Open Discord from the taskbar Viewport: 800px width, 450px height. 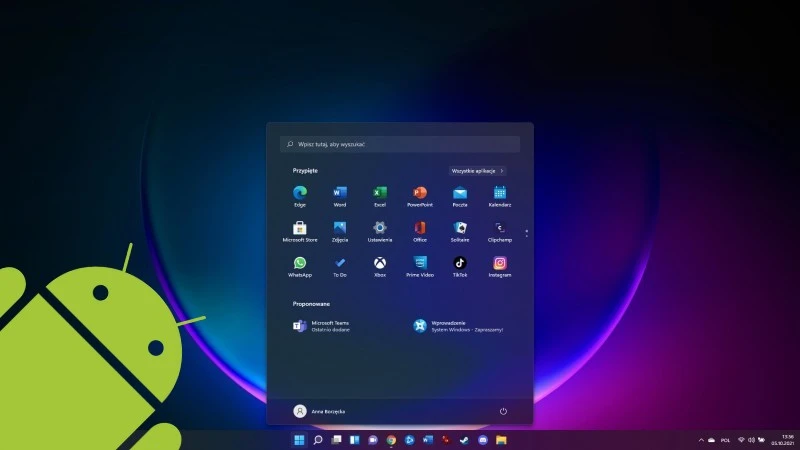[x=483, y=440]
